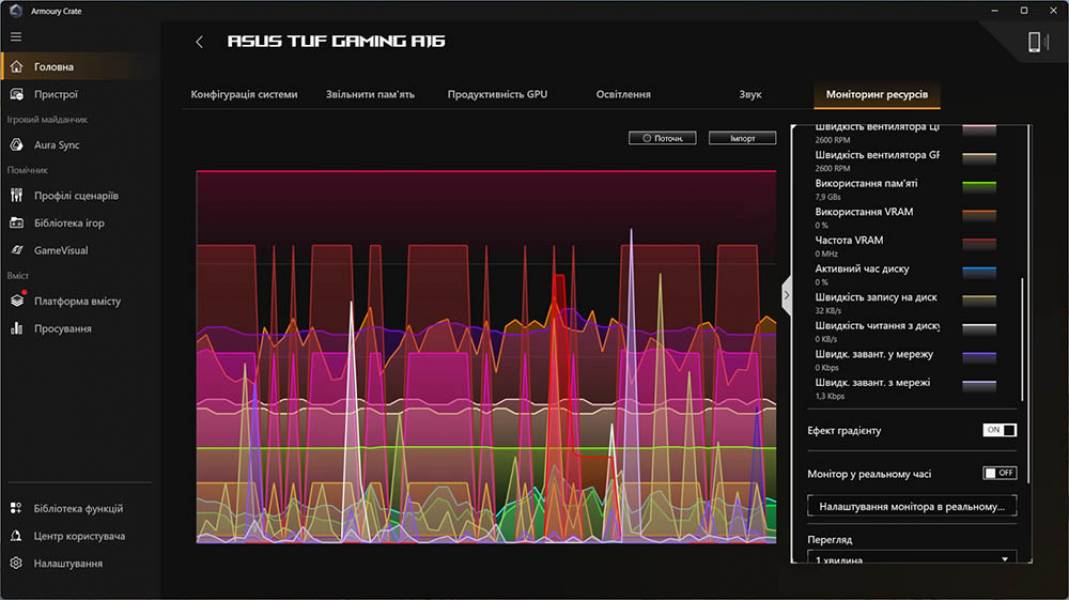Select the Використання VRAM label
Image resolution: width=1069 pixels, height=600 pixels.
864,212
